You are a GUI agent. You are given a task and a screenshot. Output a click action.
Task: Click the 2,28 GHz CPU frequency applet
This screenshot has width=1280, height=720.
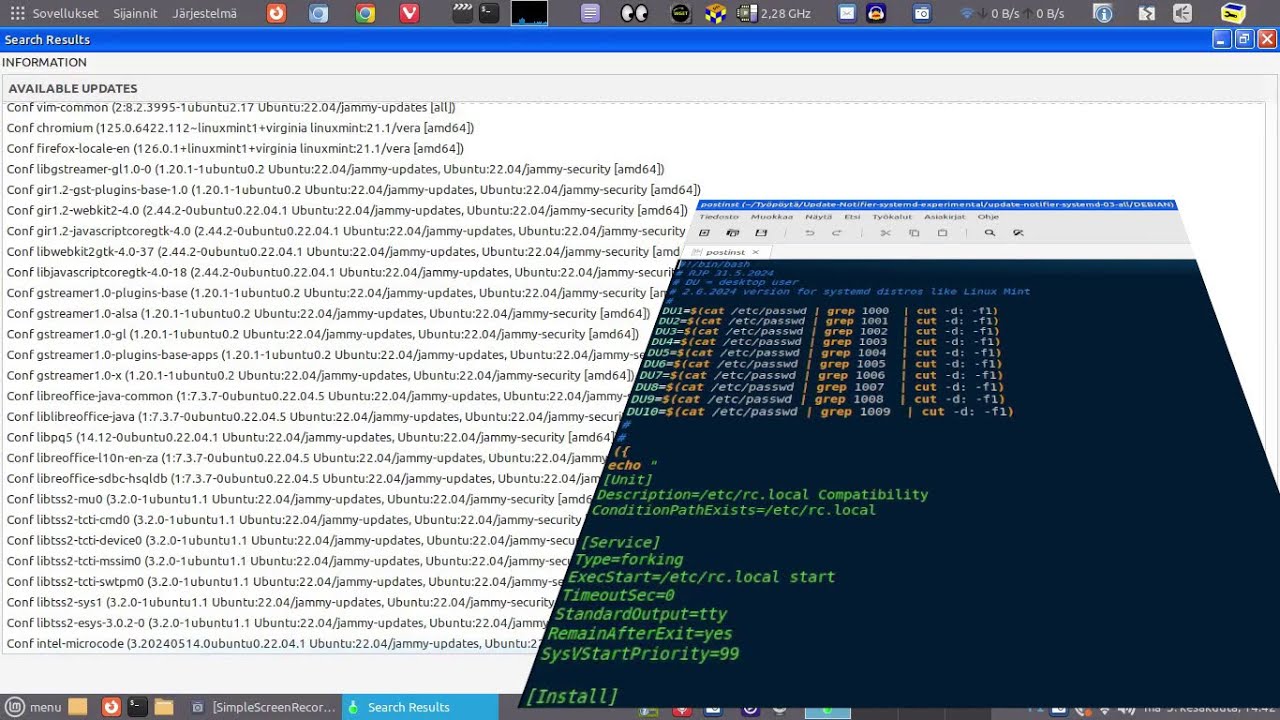pos(775,13)
